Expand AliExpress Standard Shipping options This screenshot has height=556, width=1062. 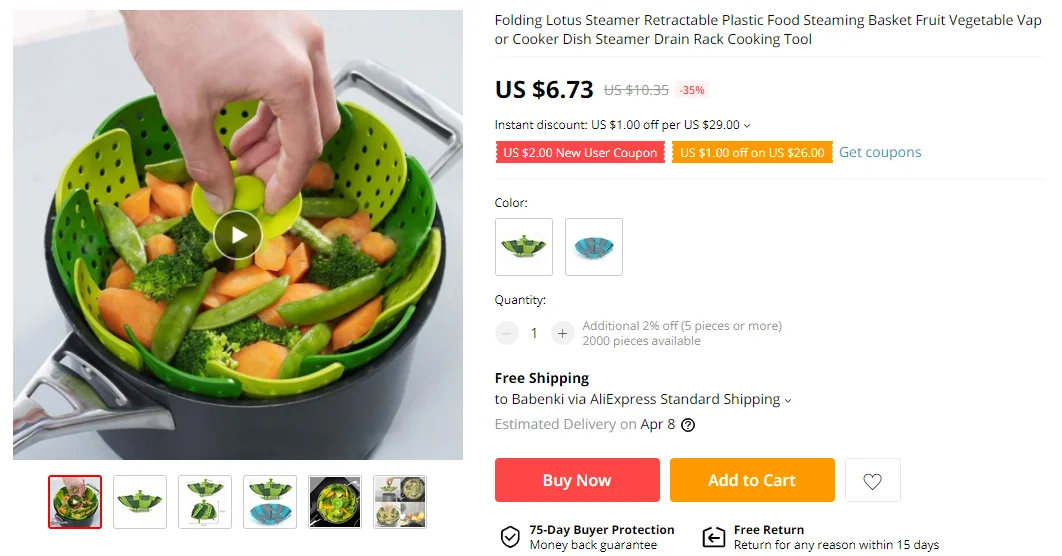788,400
